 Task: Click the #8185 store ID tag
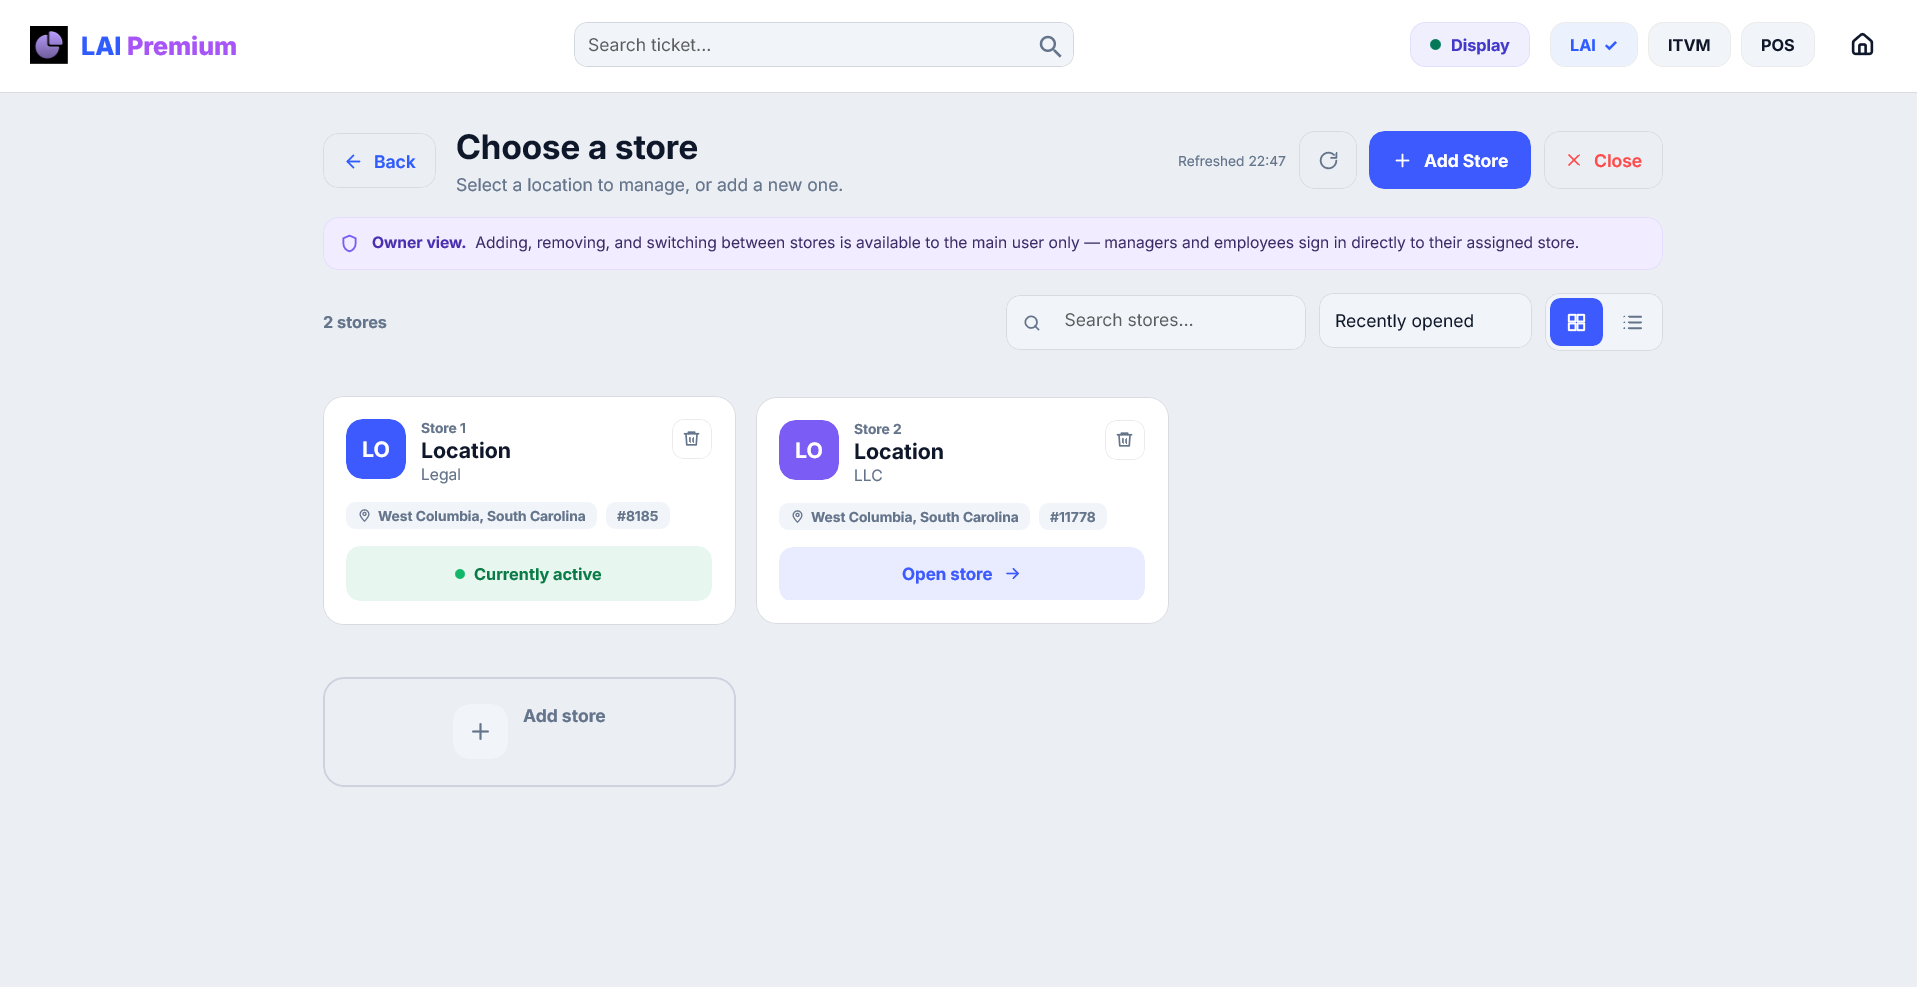(x=637, y=516)
